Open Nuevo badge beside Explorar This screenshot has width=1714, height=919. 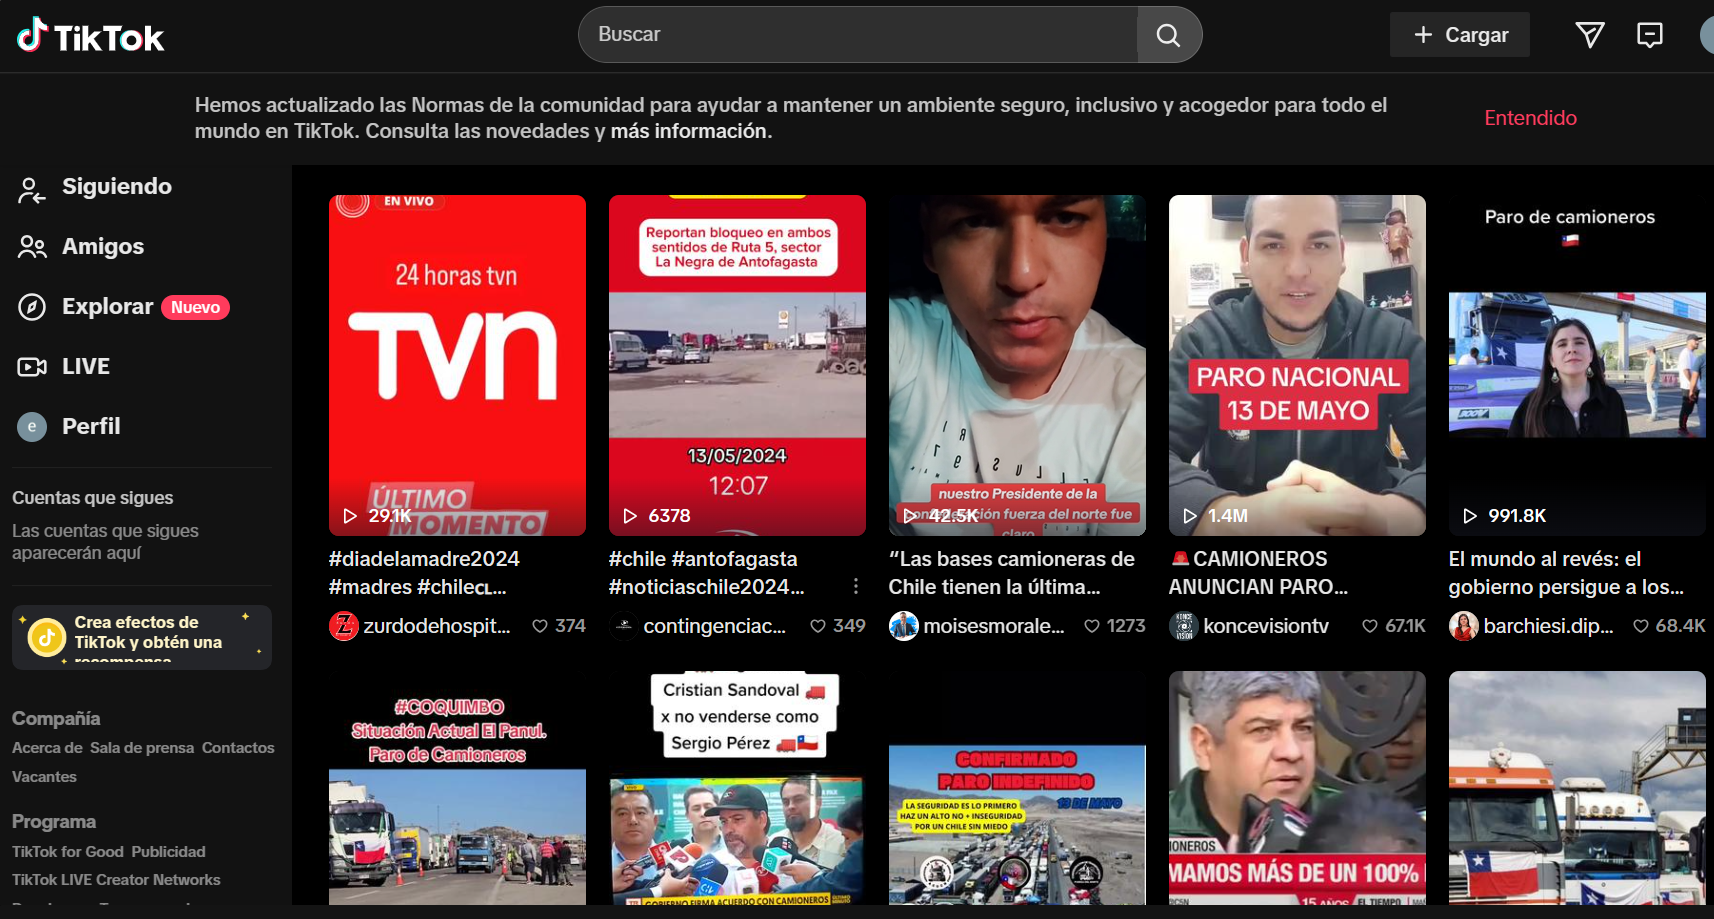[x=195, y=308]
